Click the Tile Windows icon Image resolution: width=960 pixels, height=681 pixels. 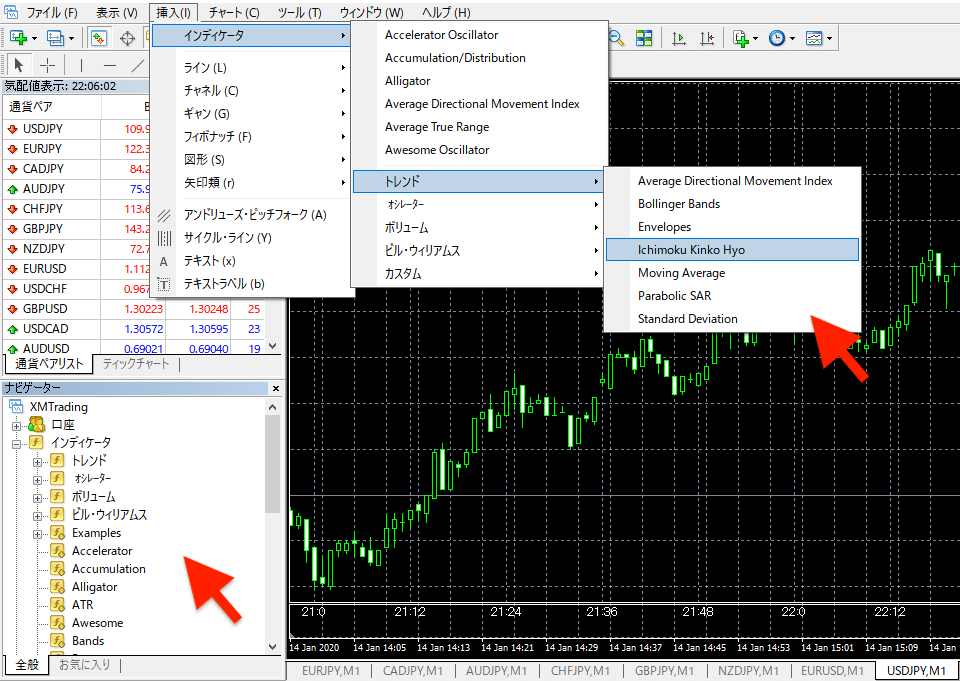644,38
